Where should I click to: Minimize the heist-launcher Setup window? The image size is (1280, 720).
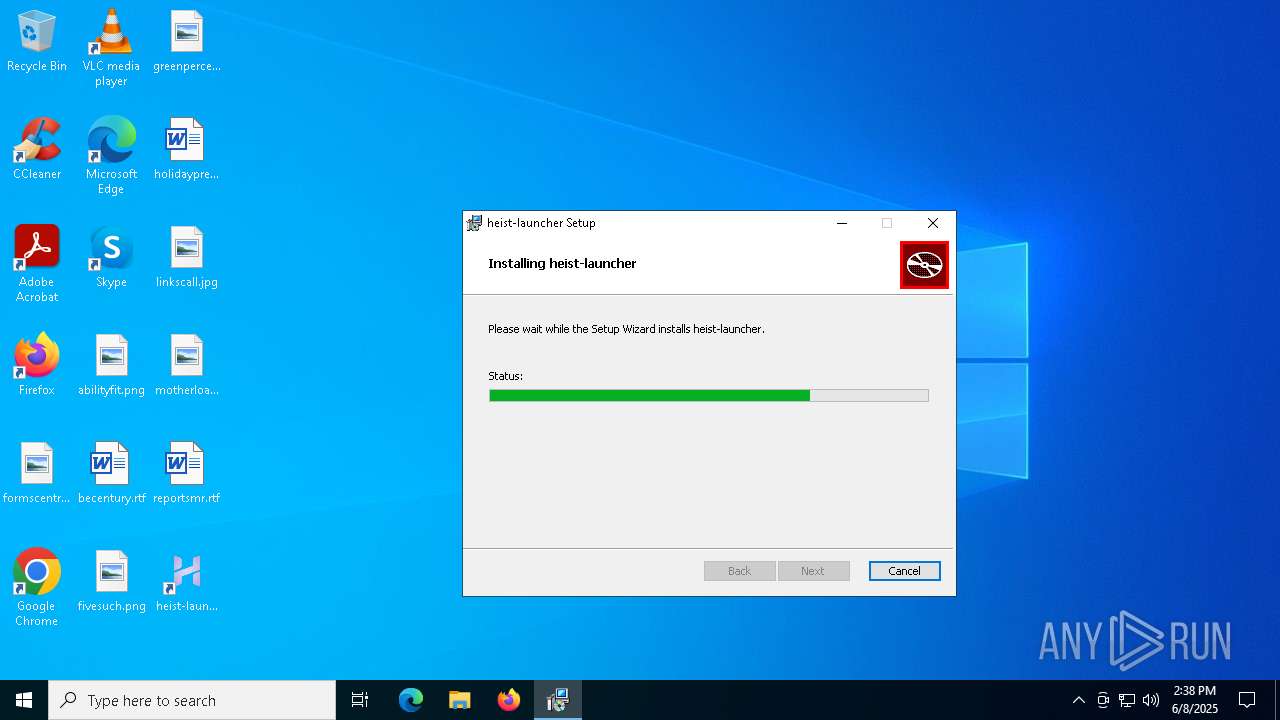click(842, 223)
